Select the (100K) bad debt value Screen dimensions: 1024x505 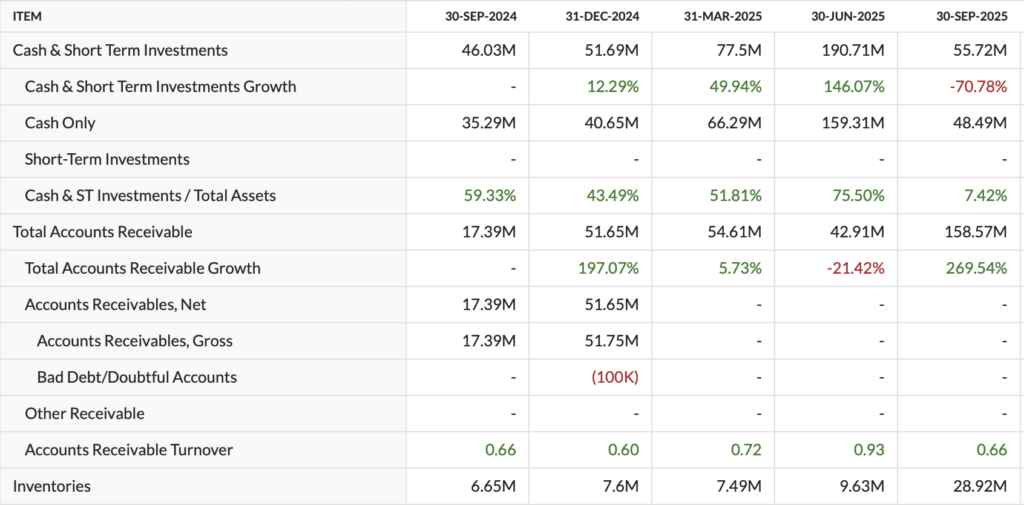click(x=616, y=377)
